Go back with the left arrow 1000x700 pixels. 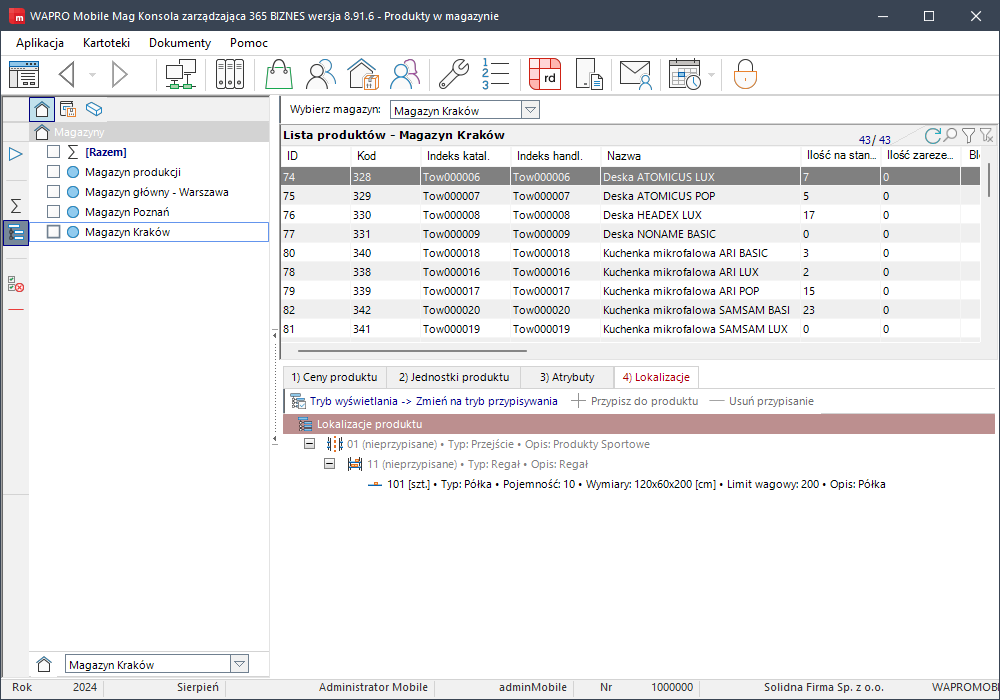[67, 75]
